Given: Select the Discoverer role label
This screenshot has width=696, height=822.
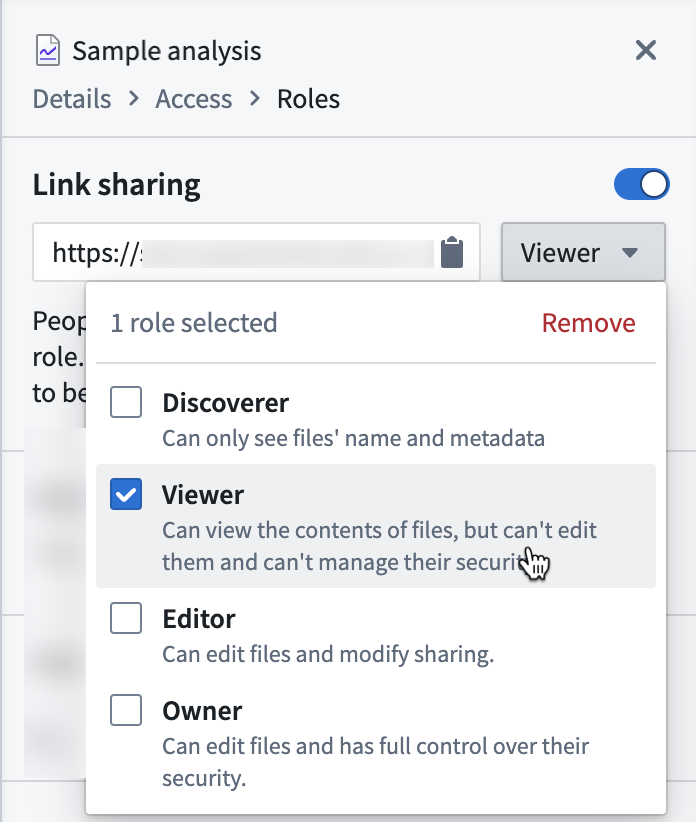Looking at the screenshot, I should [x=226, y=403].
